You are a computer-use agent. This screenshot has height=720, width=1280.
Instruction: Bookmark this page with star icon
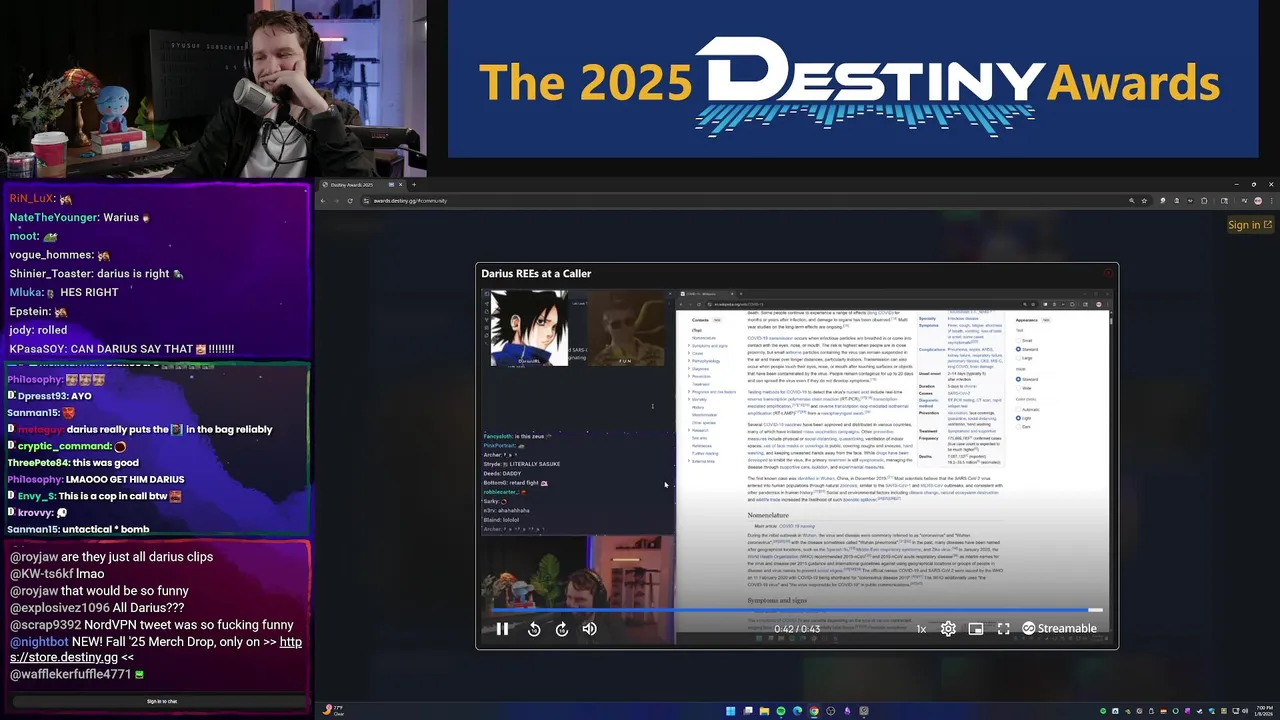click(1144, 201)
